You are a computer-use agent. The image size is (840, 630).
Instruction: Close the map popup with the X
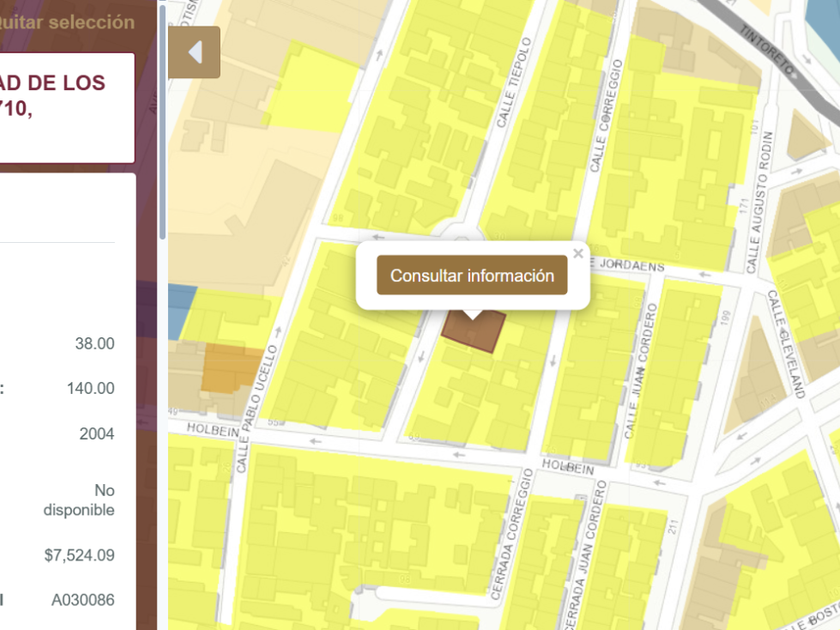click(x=578, y=253)
